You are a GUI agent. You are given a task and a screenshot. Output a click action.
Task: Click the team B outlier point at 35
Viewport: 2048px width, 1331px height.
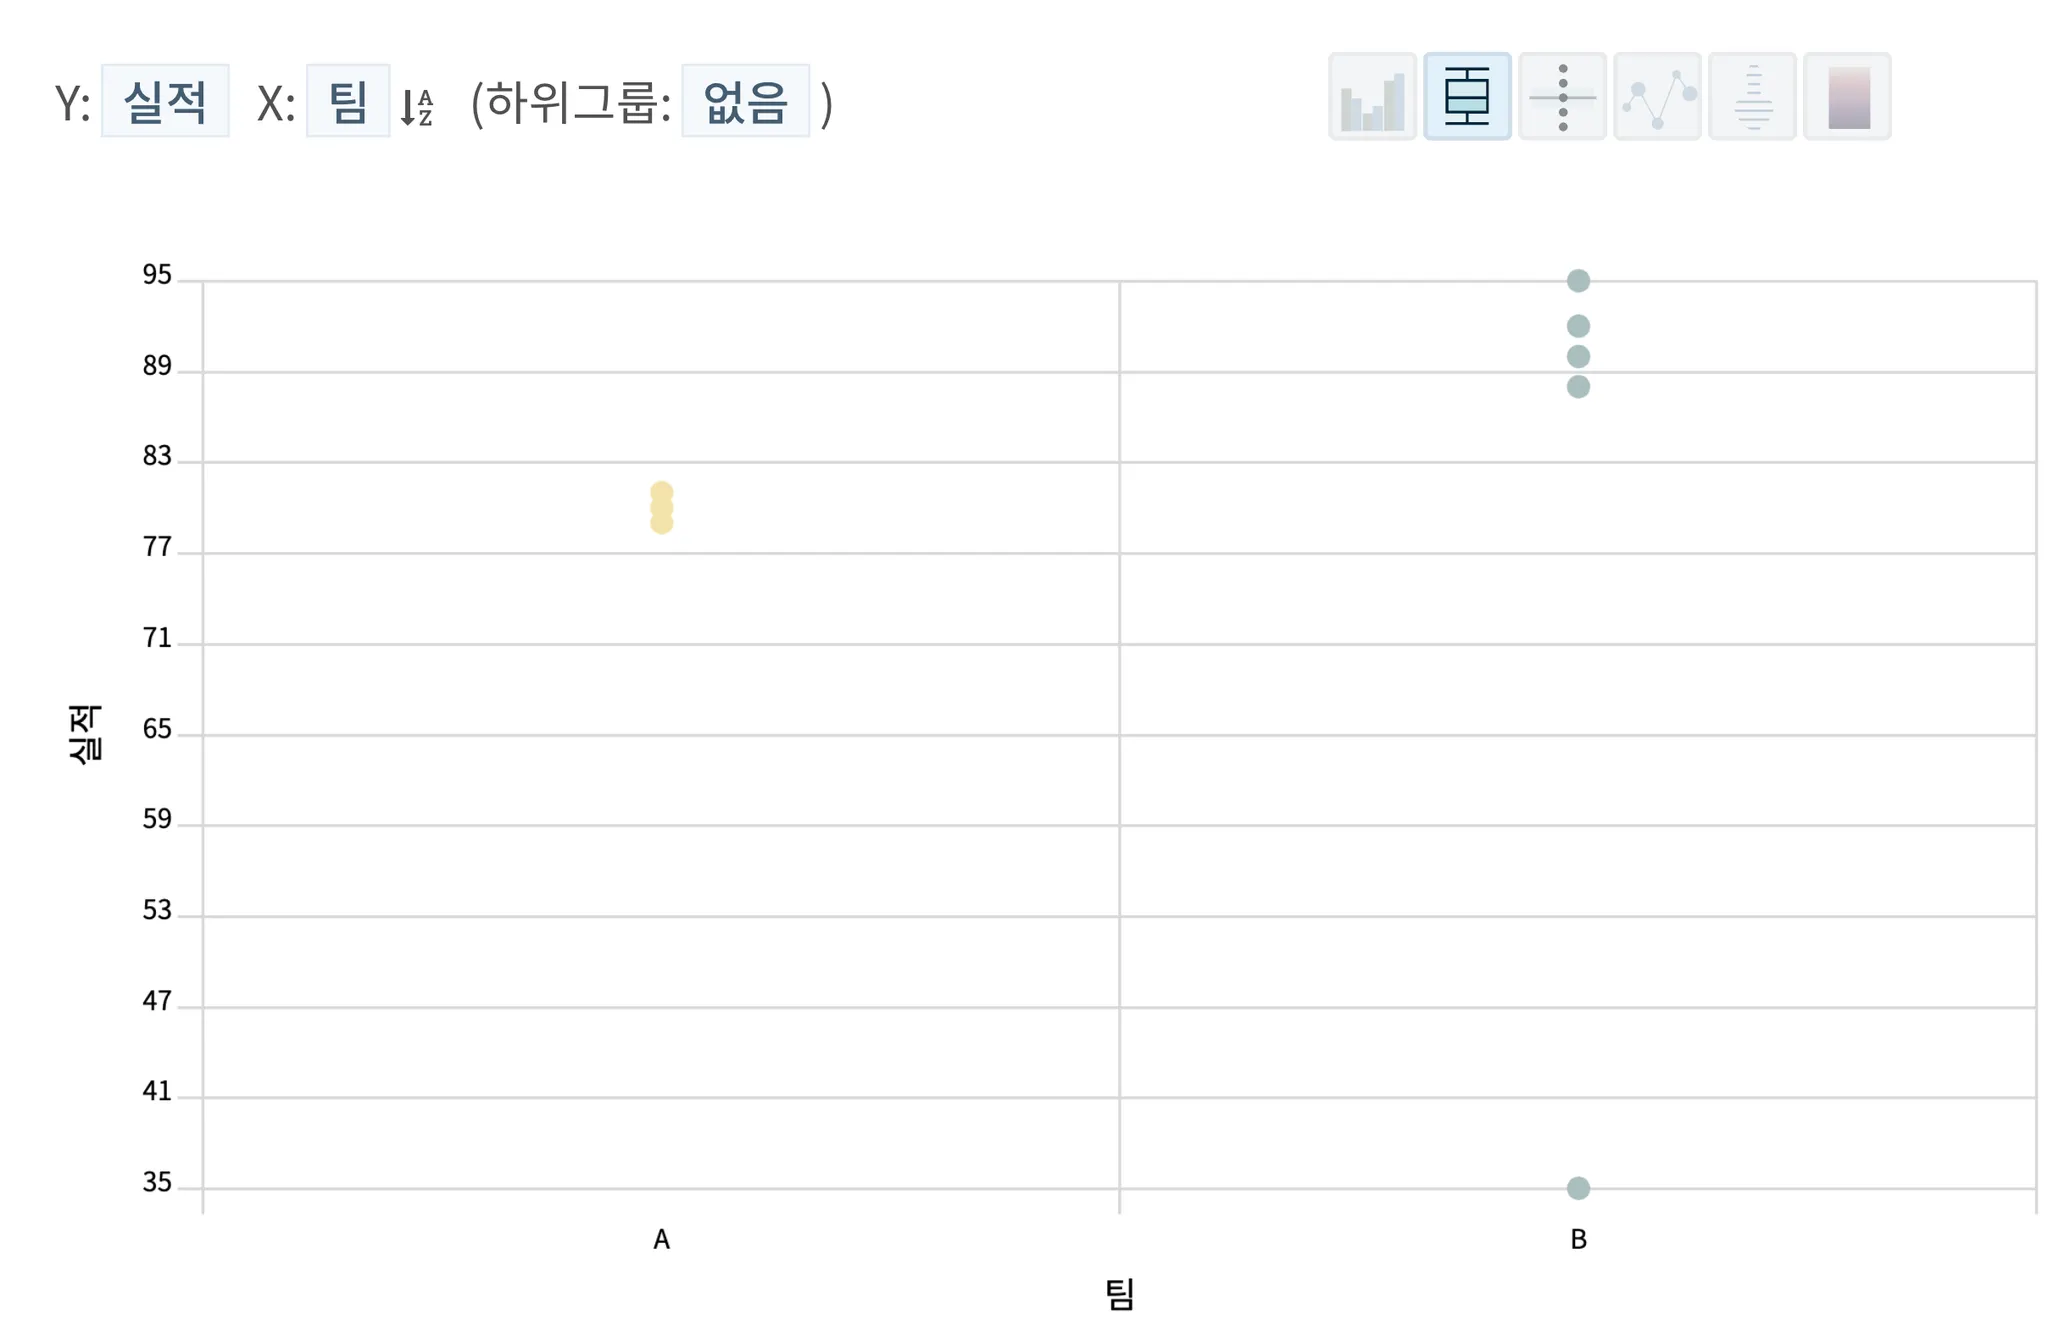pos(1578,1188)
